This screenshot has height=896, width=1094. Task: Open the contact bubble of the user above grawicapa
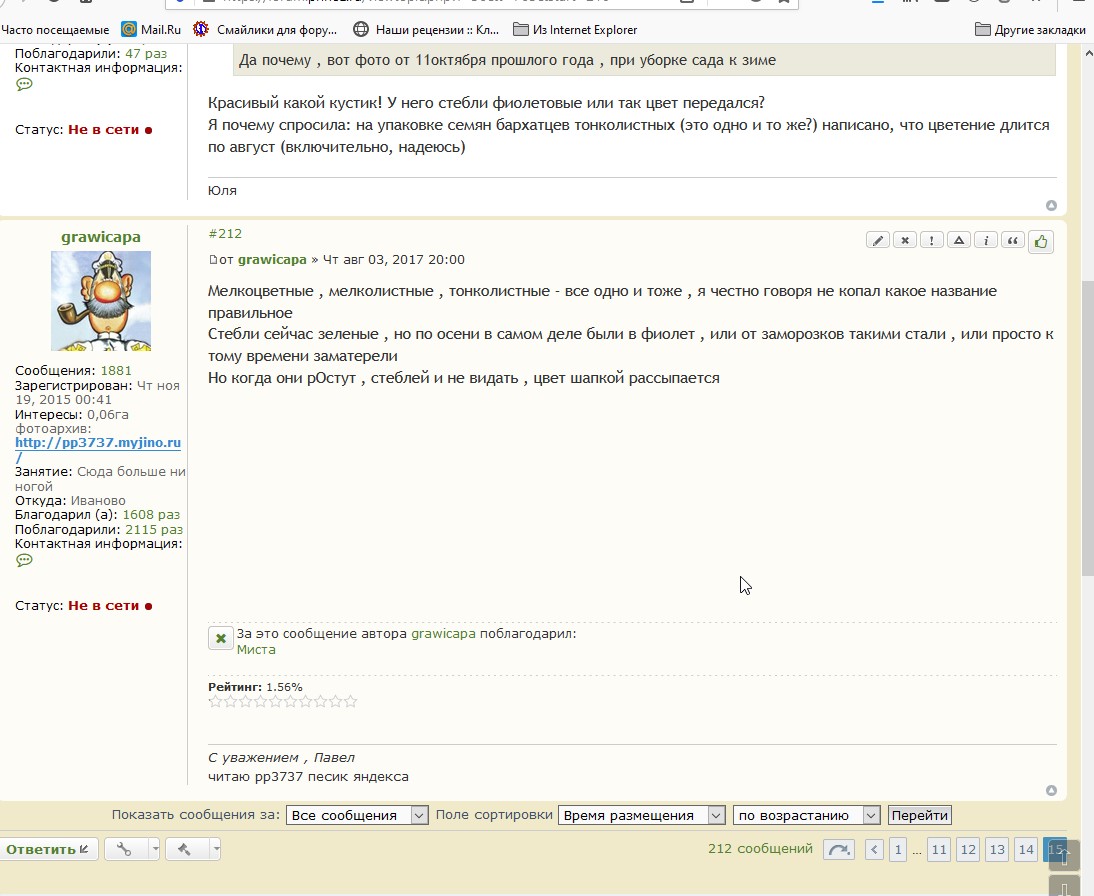(24, 84)
